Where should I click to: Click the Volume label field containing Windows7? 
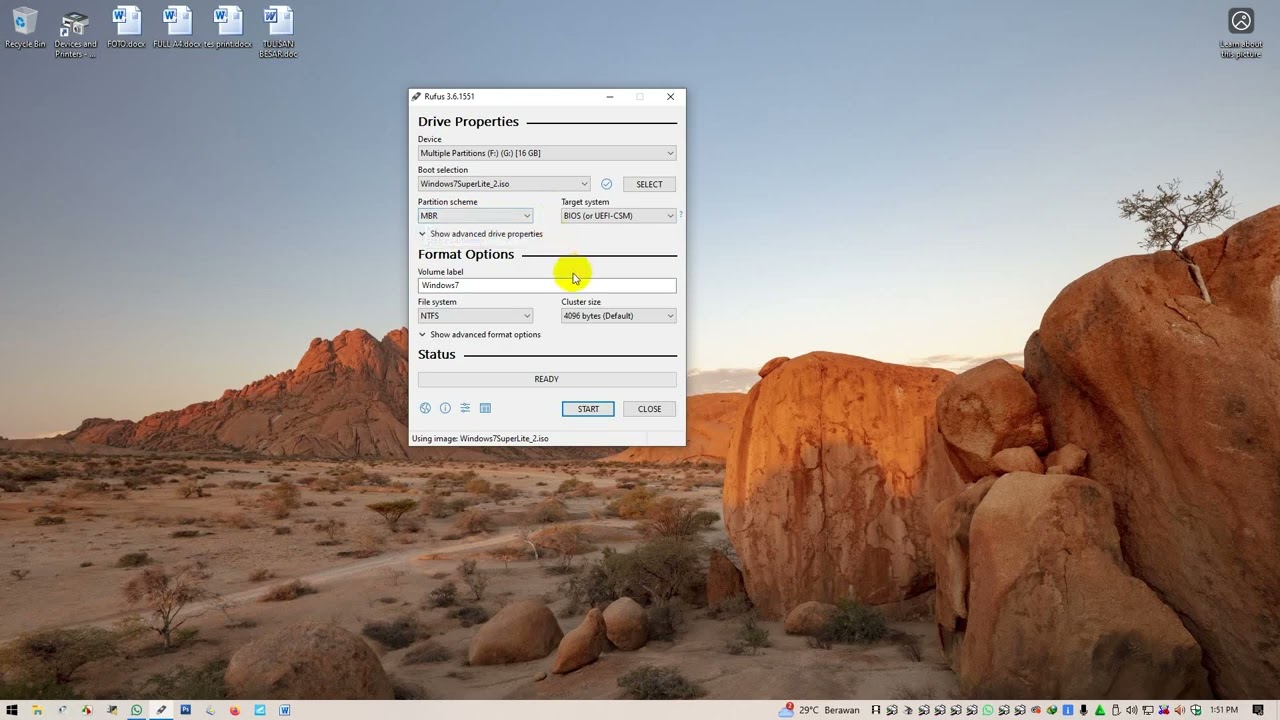click(547, 286)
